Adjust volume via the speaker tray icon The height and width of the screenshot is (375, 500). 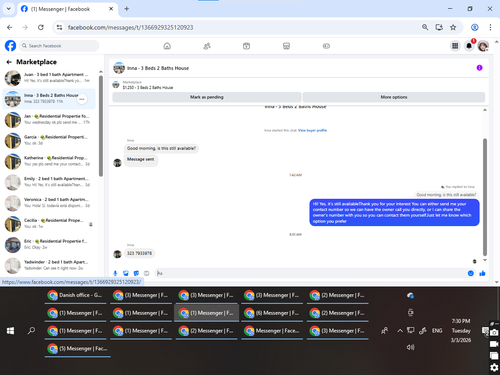tap(410, 347)
